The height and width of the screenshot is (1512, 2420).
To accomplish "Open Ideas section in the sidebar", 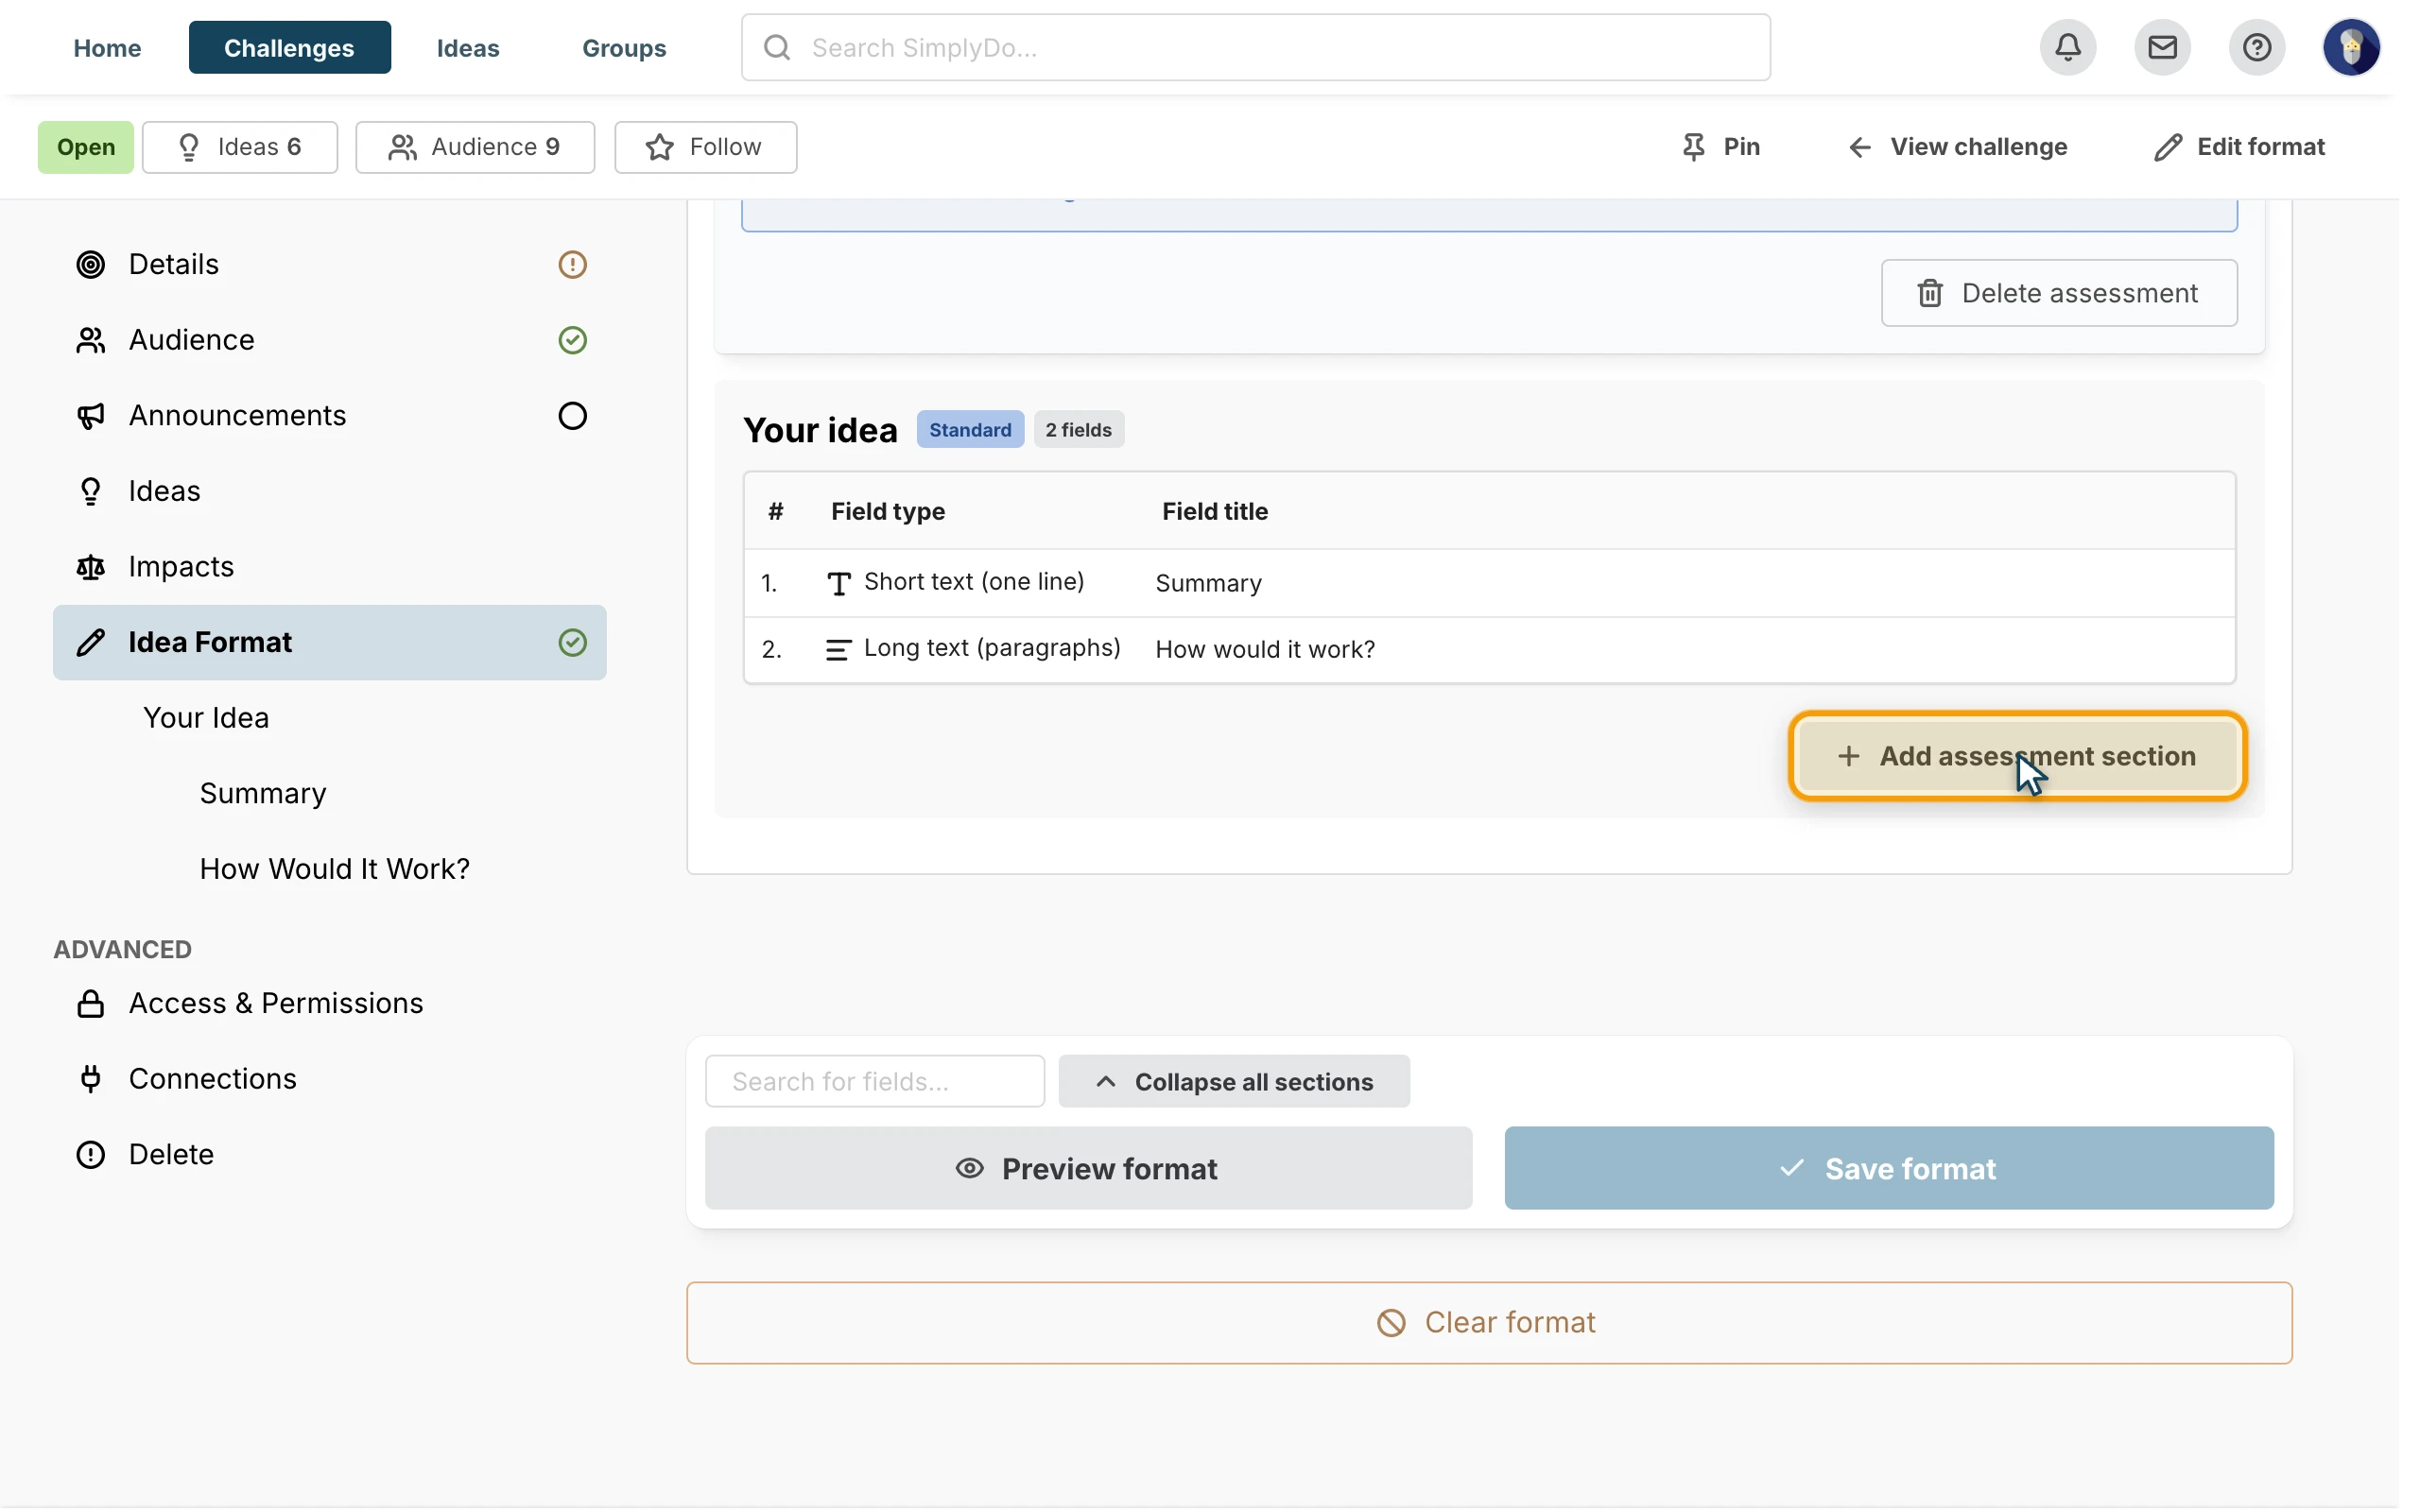I will [x=329, y=491].
